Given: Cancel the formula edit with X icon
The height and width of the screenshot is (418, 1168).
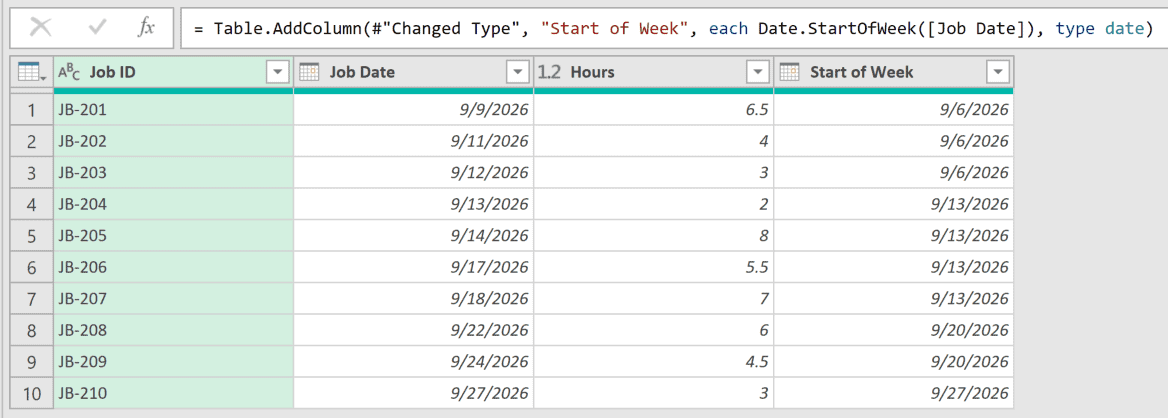Looking at the screenshot, I should [x=41, y=28].
